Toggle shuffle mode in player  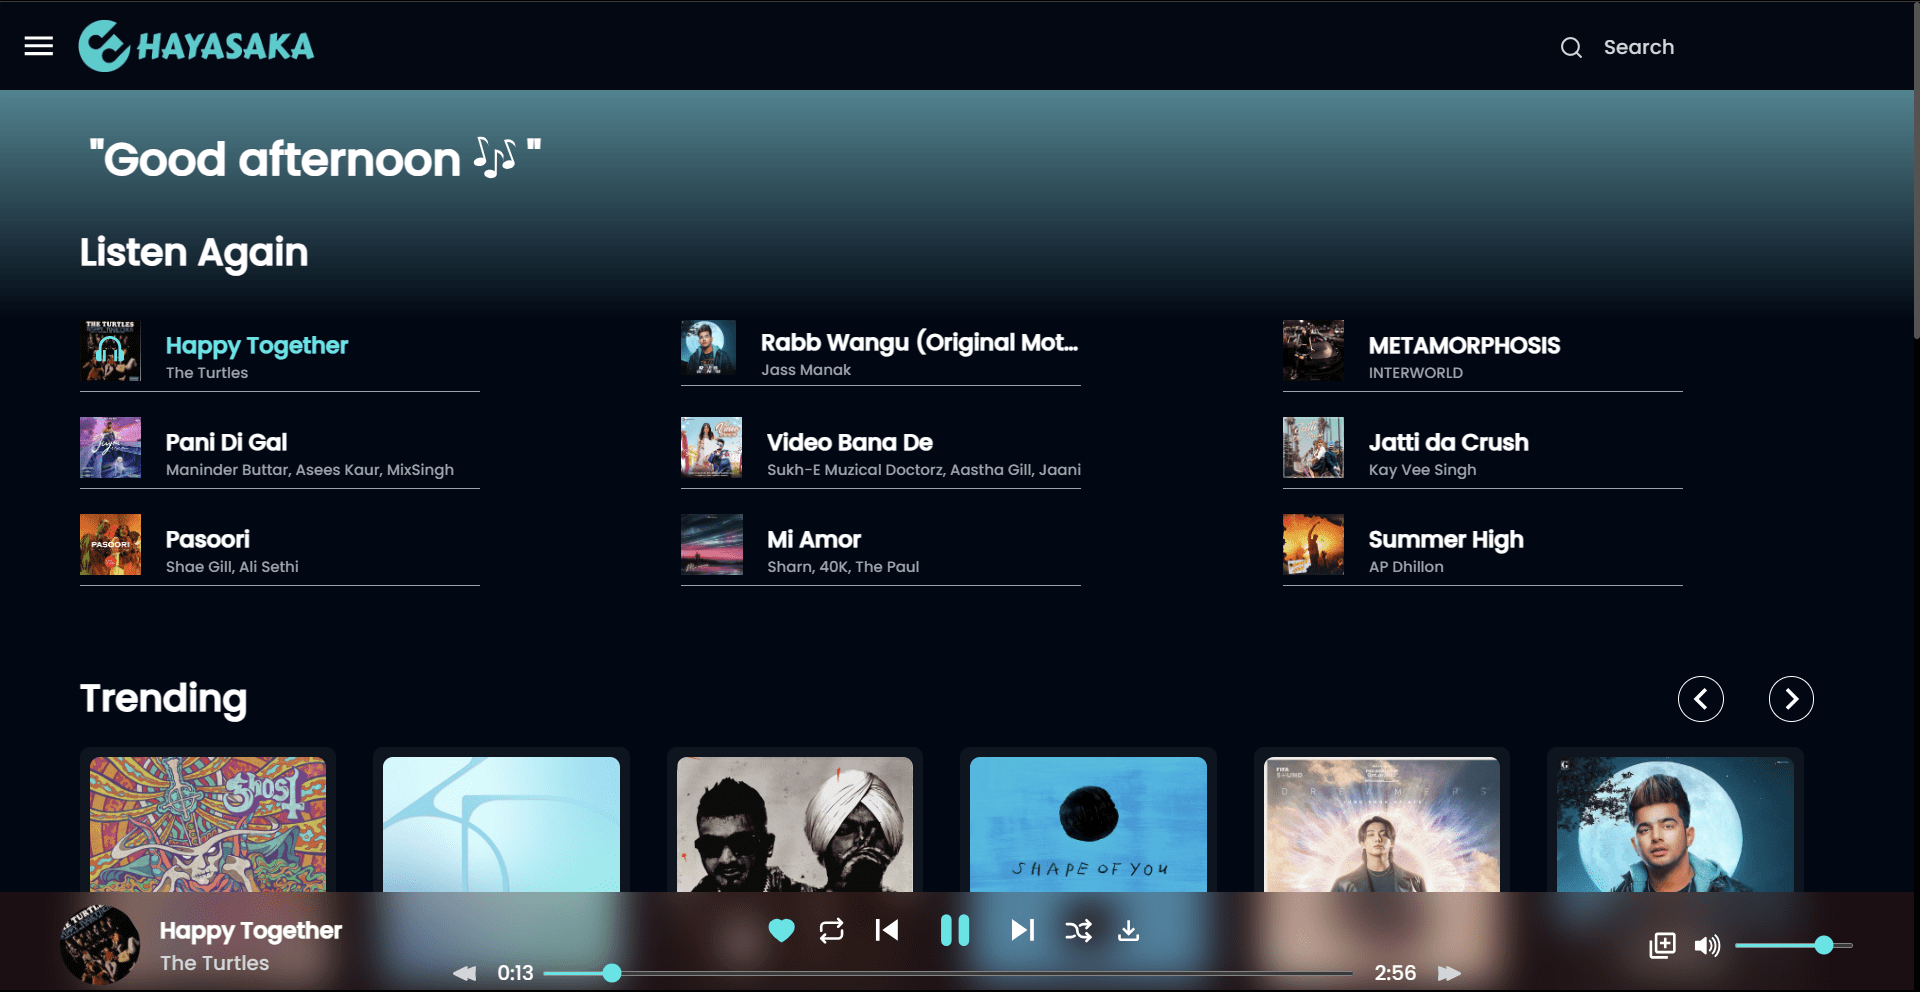pyautogui.click(x=1078, y=931)
